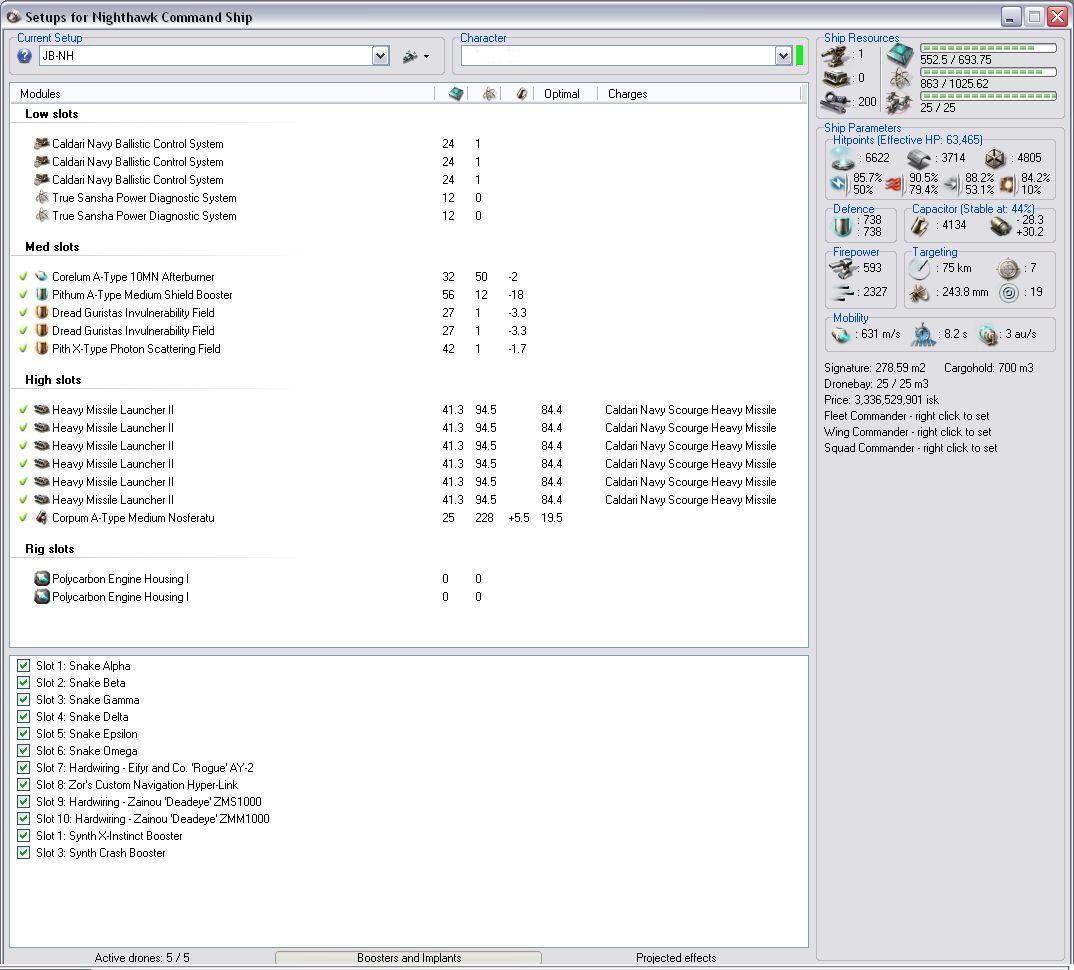
Task: Click the powergrid resource icon beside 863 / 1025.62
Action: tap(899, 78)
